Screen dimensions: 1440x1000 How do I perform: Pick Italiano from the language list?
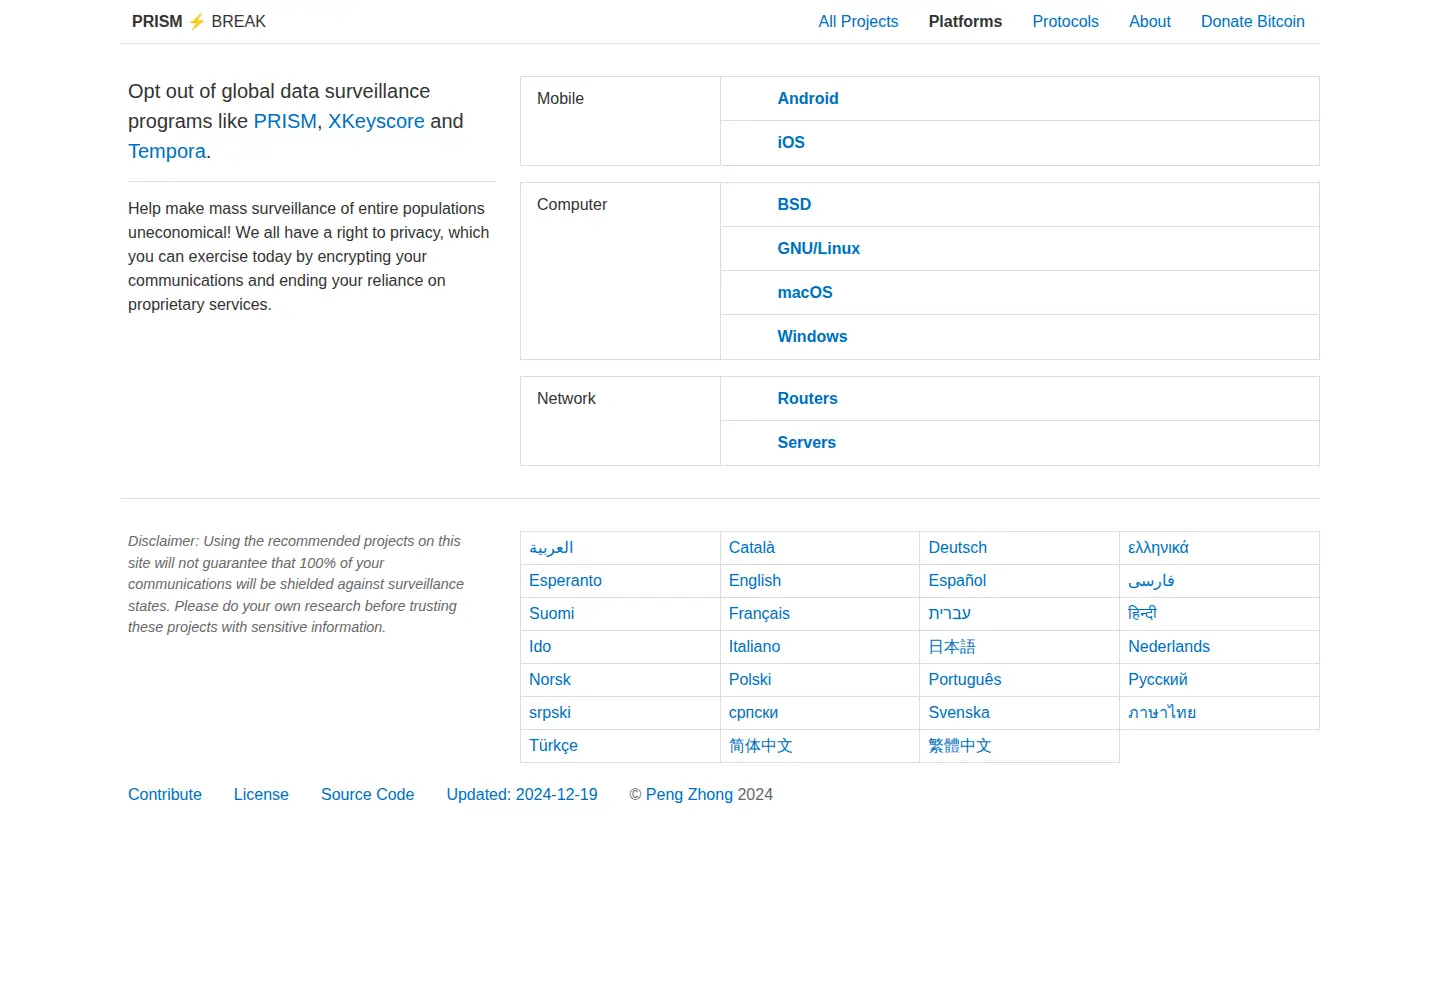click(x=755, y=647)
